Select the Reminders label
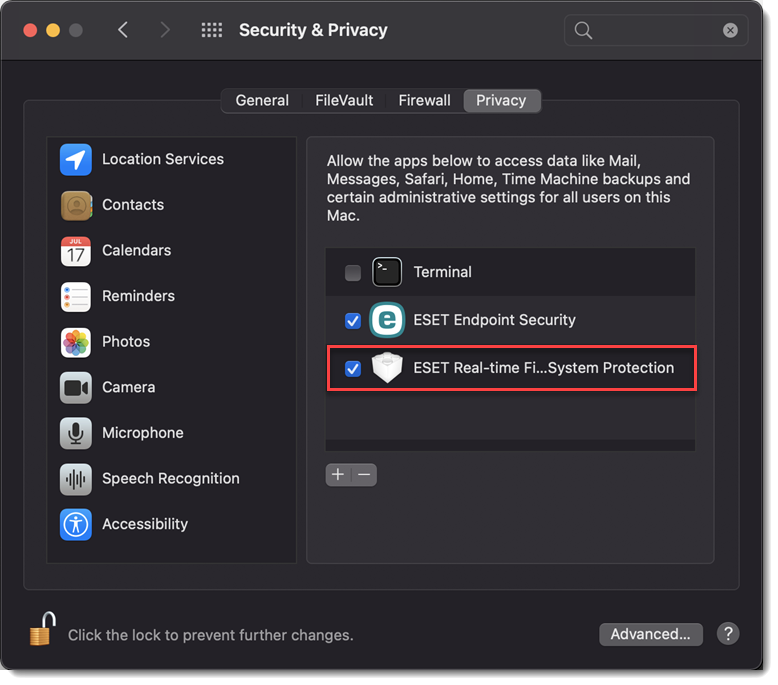Screen dimensions: 778x685 tap(138, 296)
